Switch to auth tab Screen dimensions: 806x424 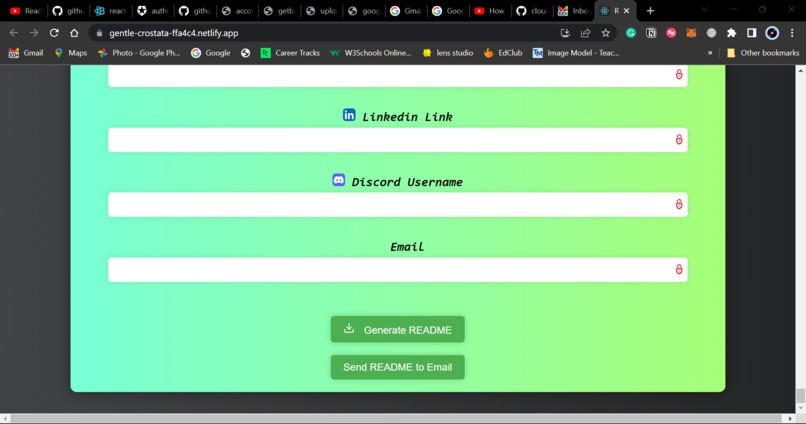(x=152, y=11)
